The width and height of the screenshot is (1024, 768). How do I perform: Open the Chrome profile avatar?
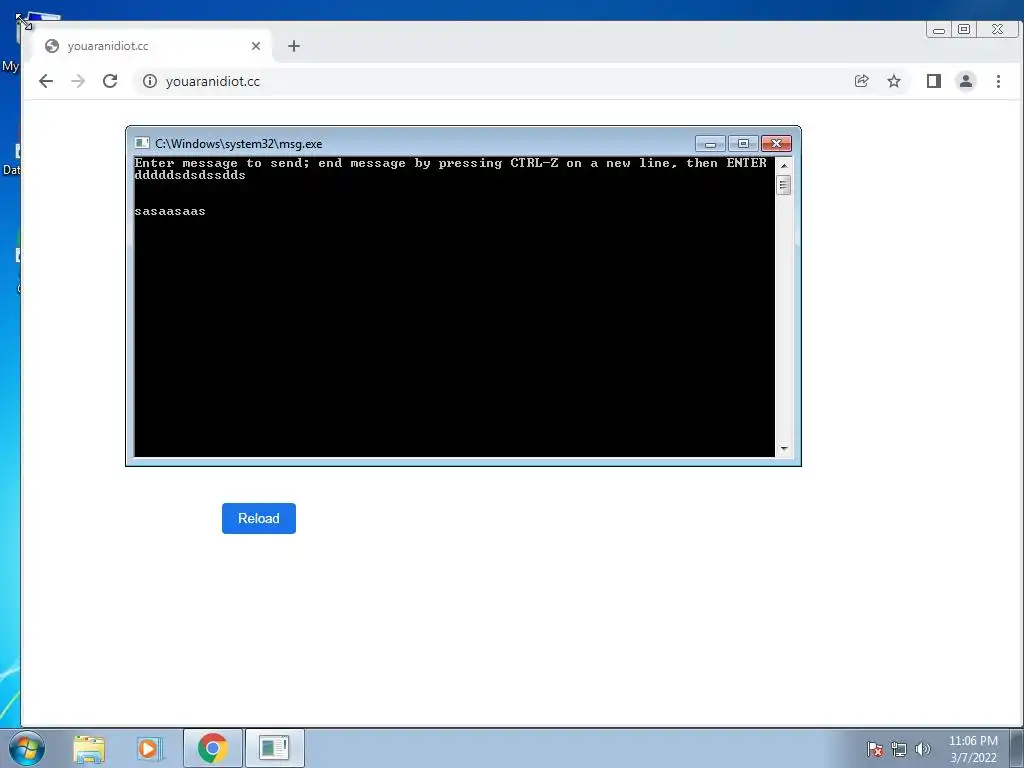[966, 81]
